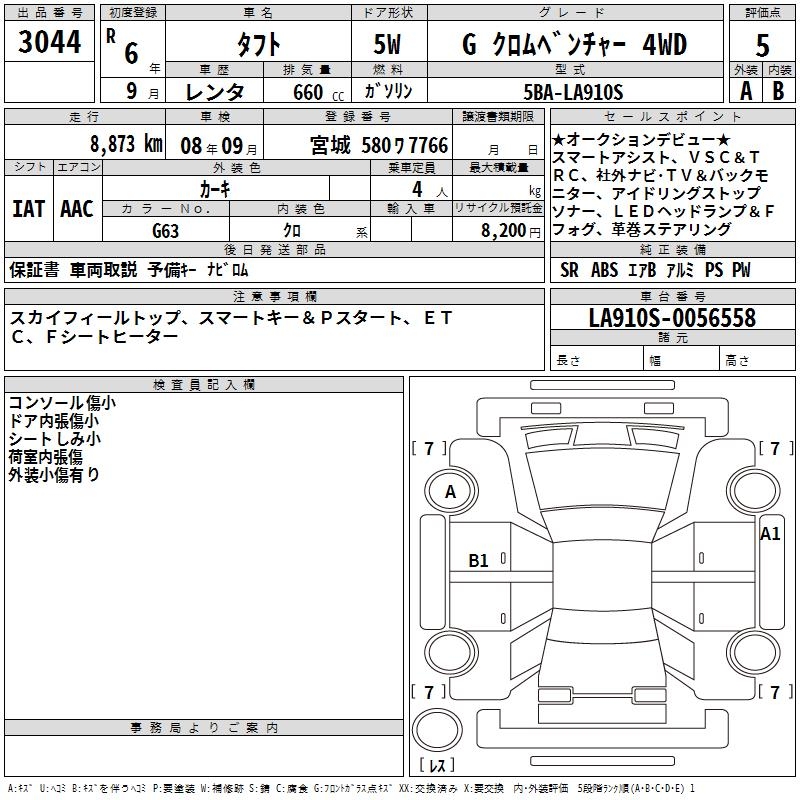Click the セールスポイント header
The height and width of the screenshot is (800, 800).
pyautogui.click(x=672, y=116)
